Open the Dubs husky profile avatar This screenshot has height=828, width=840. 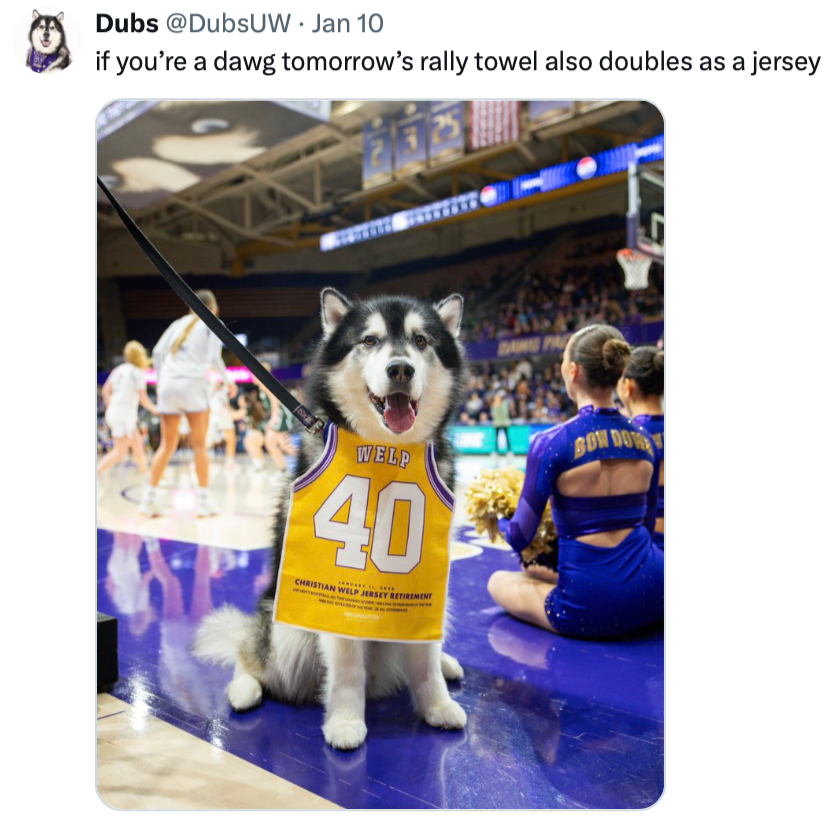coord(47,40)
